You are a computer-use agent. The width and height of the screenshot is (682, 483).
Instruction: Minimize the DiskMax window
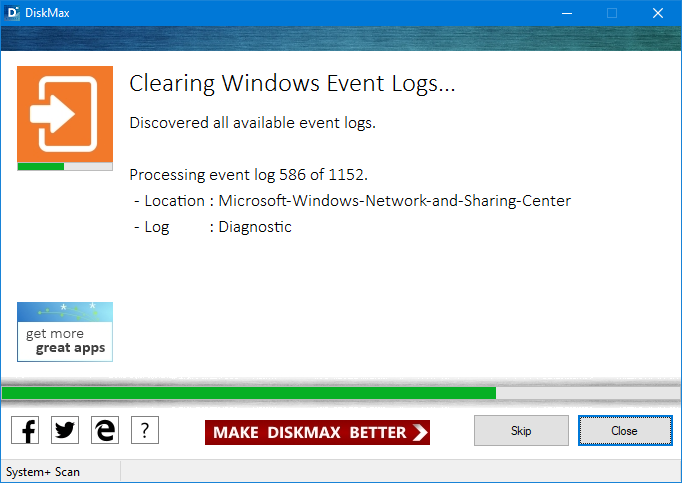(x=567, y=13)
